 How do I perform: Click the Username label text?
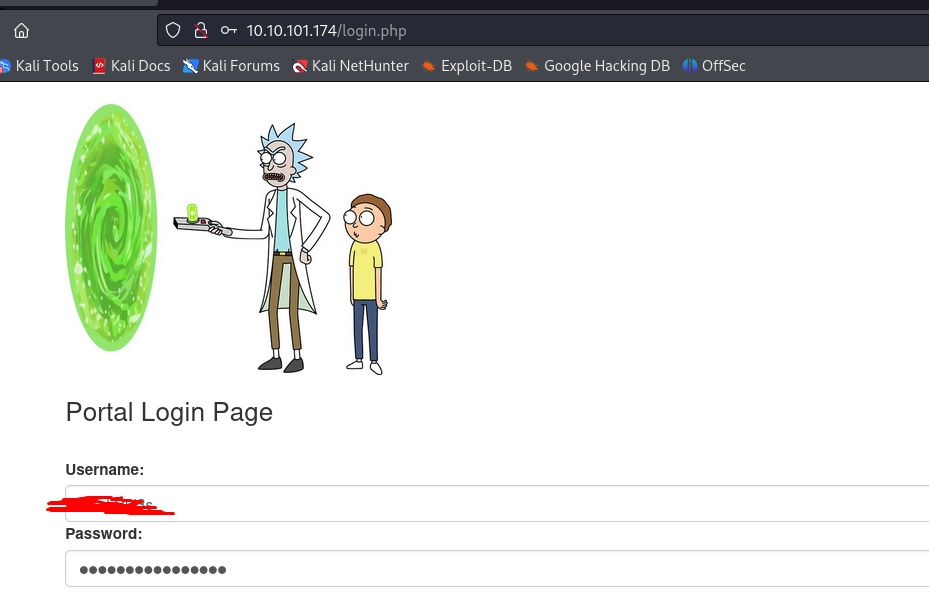(105, 470)
